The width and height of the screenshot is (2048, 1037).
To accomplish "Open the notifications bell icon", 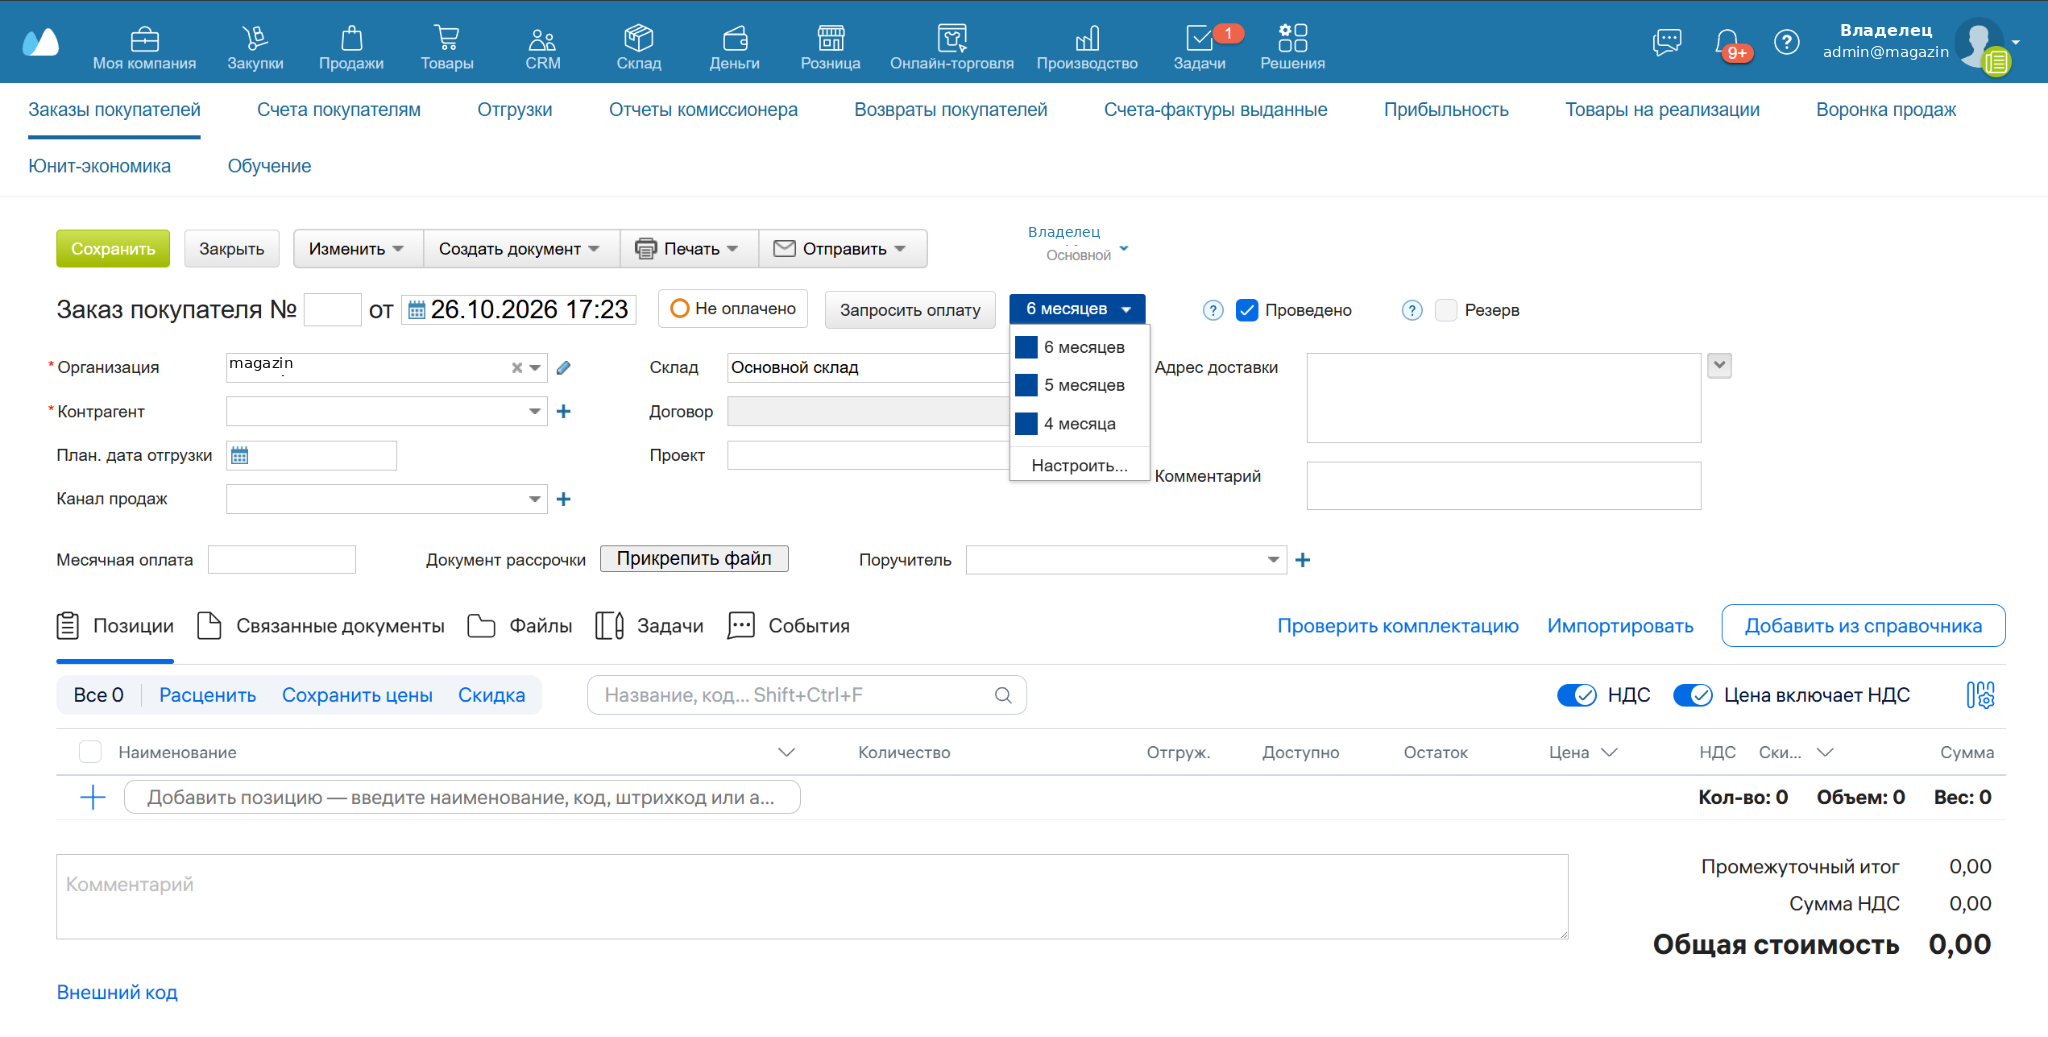I will click(1727, 42).
